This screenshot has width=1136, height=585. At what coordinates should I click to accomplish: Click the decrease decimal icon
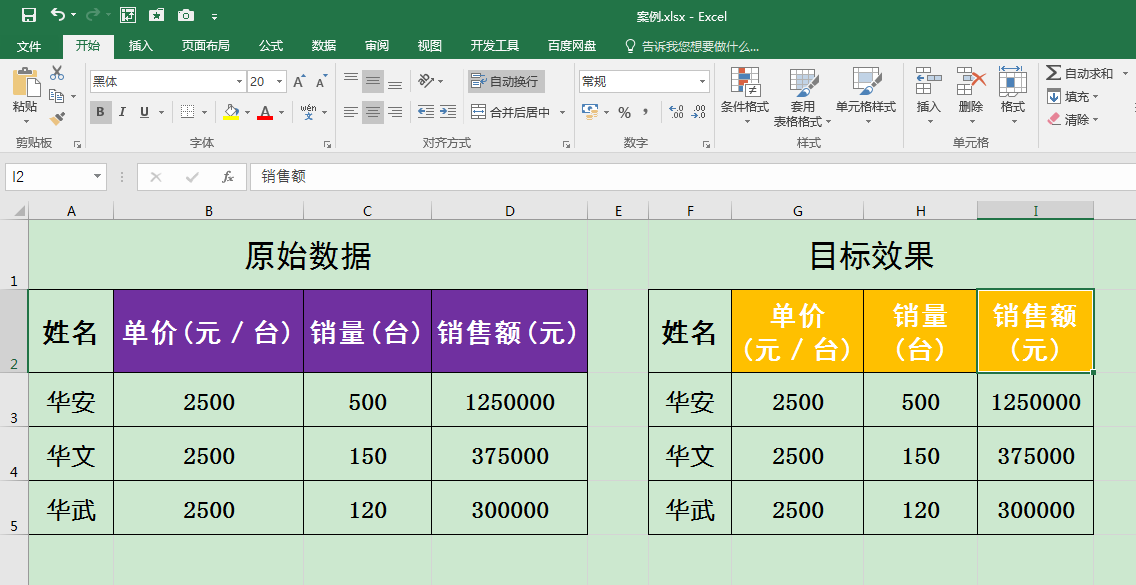(x=698, y=112)
